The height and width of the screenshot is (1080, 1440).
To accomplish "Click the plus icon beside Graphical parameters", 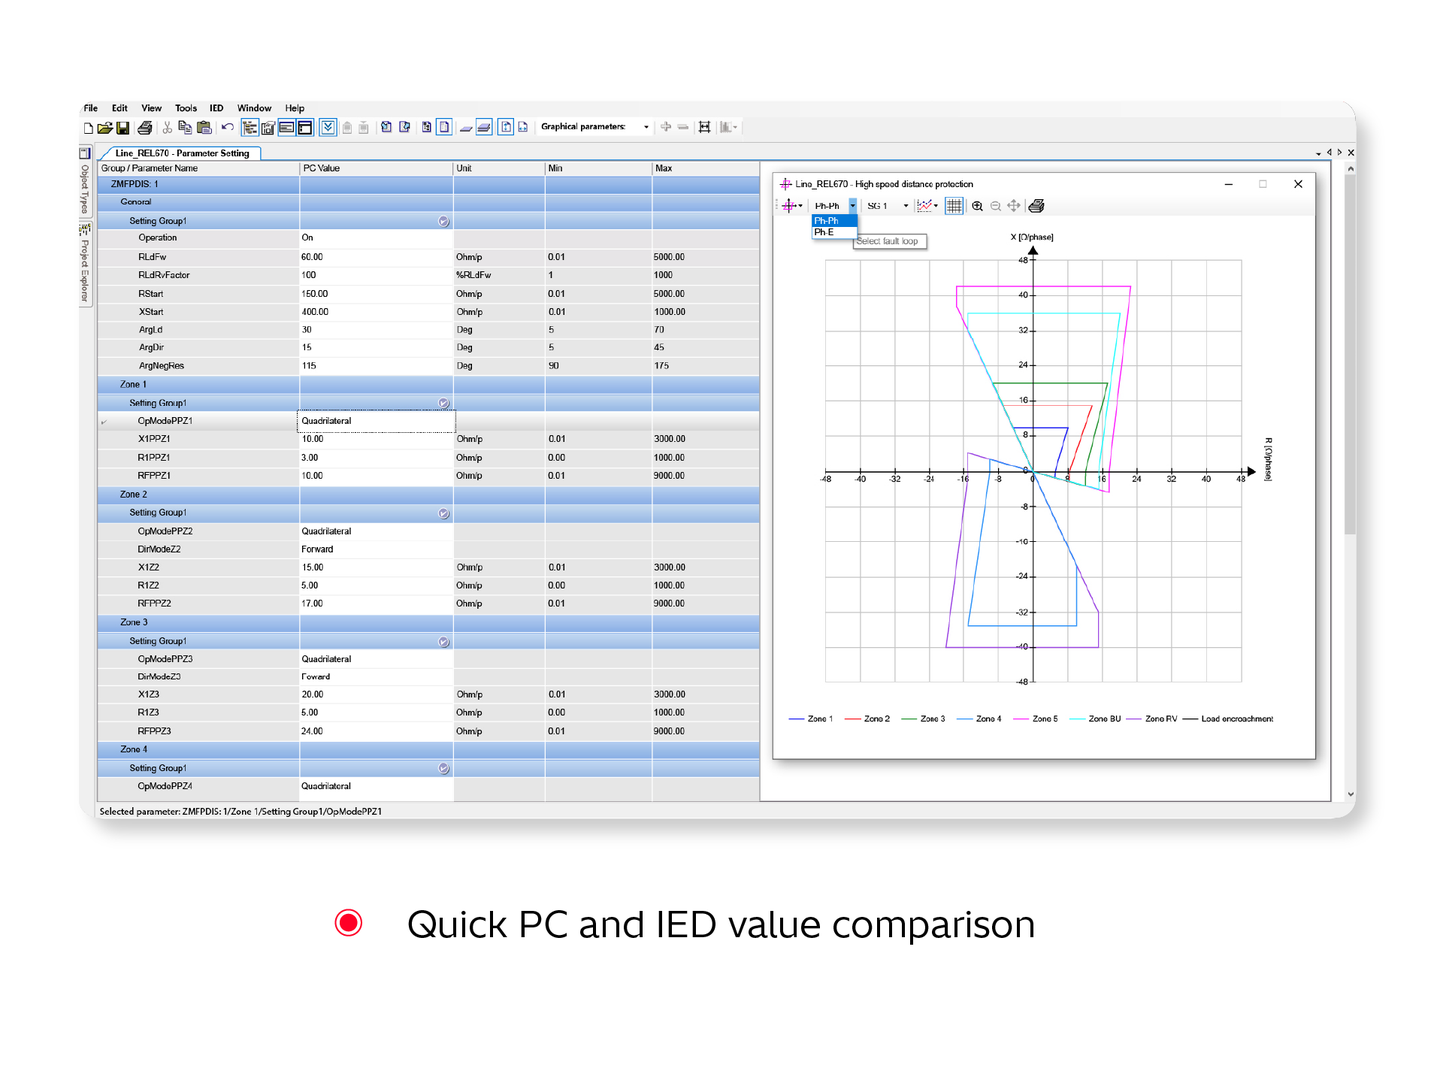I will (x=665, y=127).
